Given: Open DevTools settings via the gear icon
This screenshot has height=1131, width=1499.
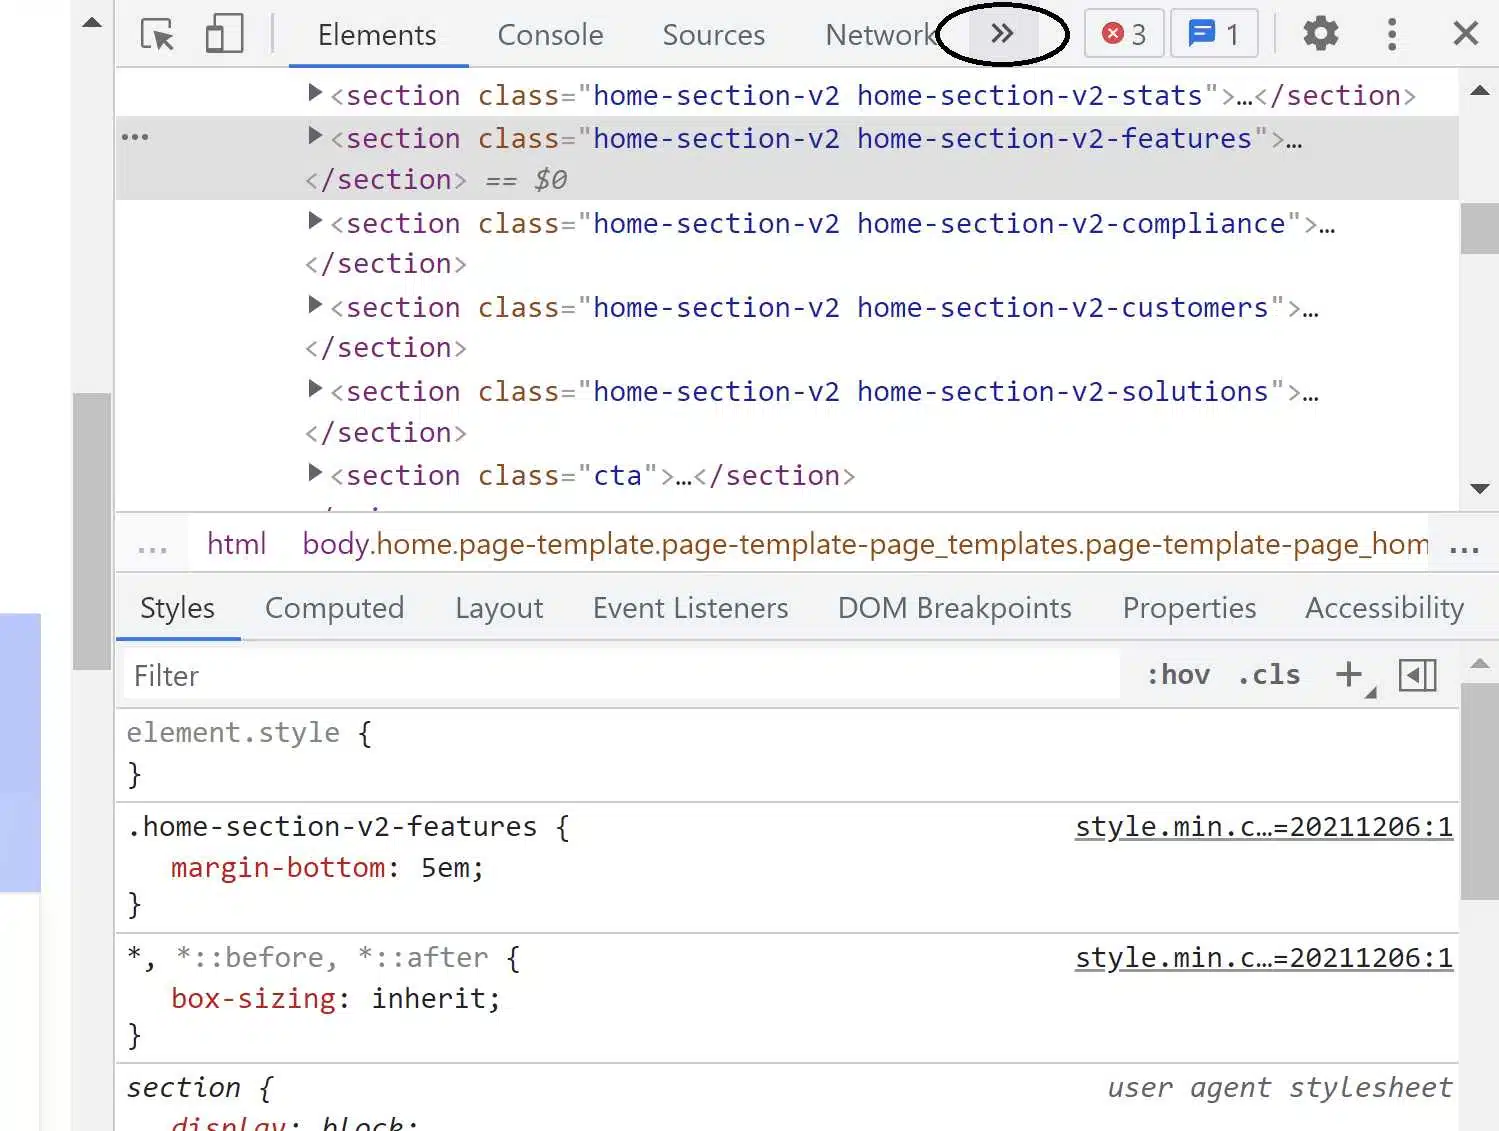Looking at the screenshot, I should pyautogui.click(x=1320, y=33).
